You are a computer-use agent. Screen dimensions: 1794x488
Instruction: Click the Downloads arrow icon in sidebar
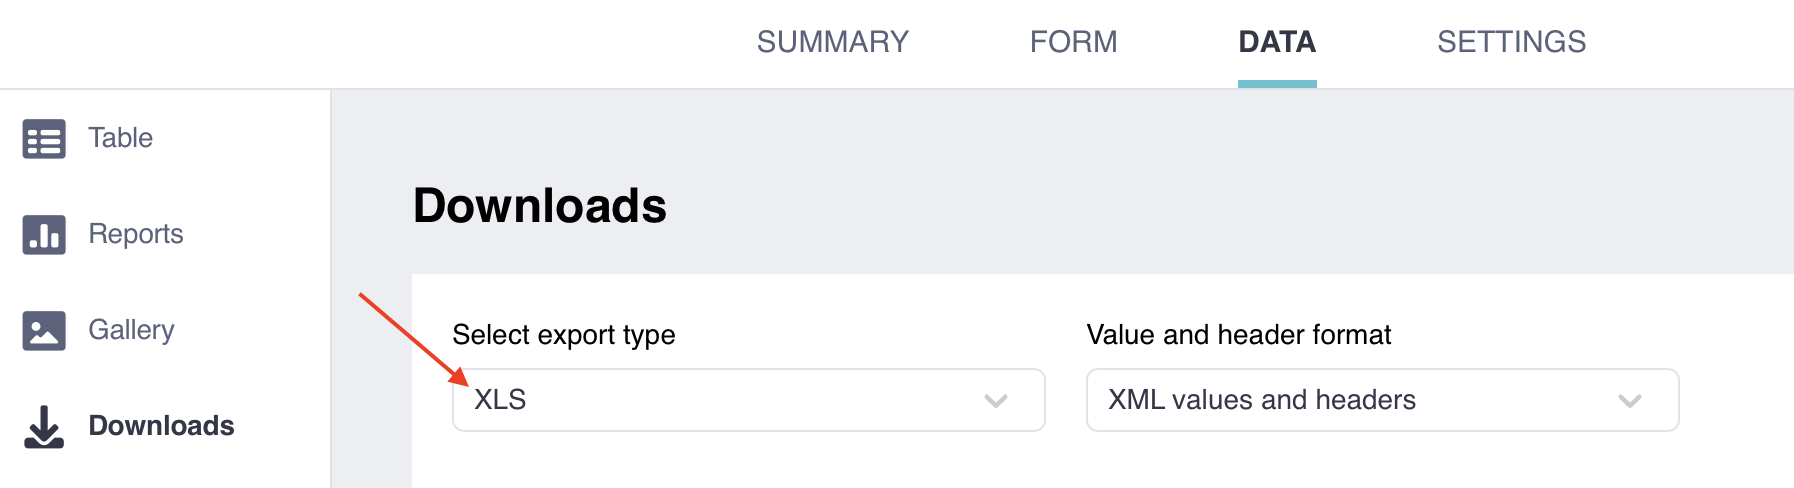44,427
